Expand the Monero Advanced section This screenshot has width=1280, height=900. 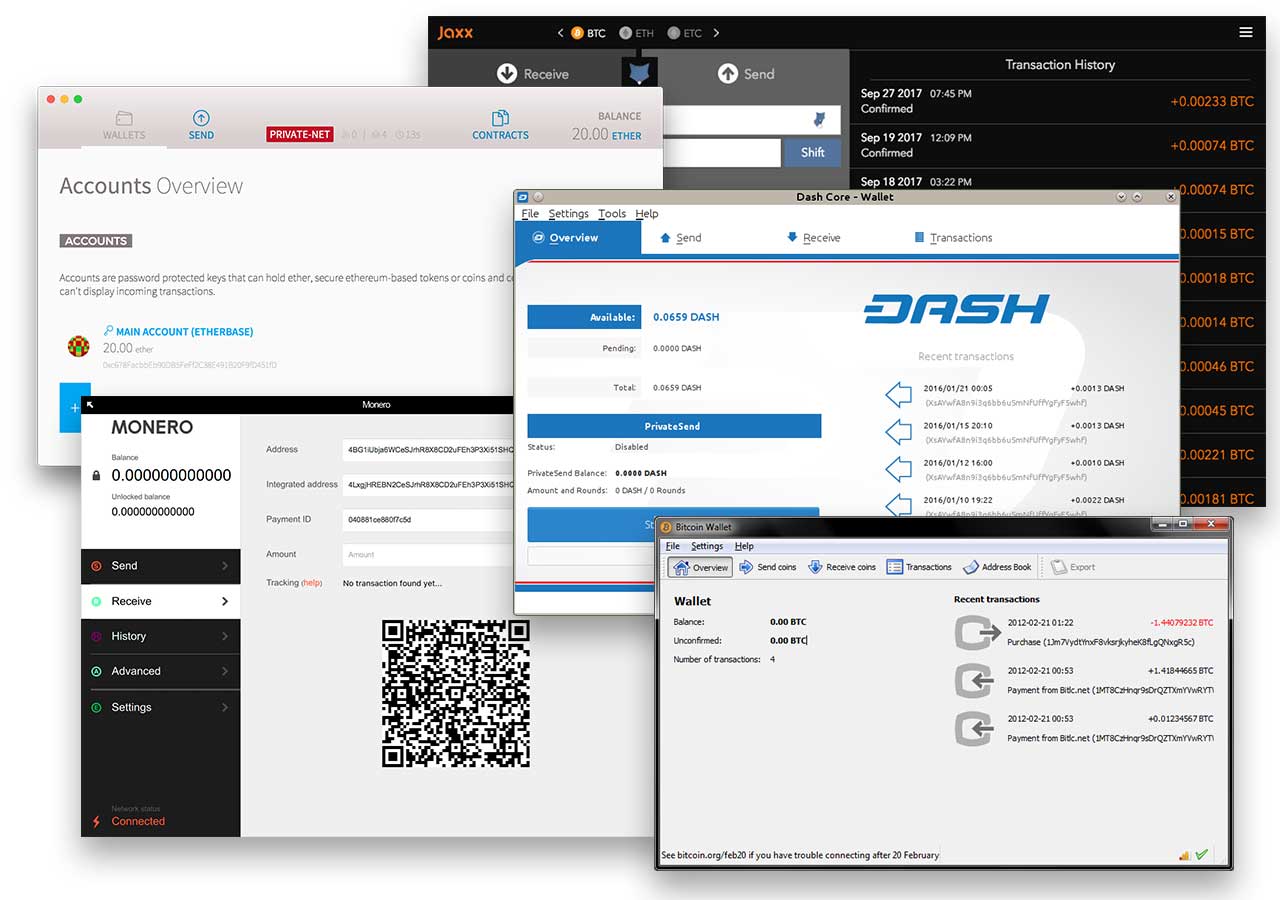[160, 671]
